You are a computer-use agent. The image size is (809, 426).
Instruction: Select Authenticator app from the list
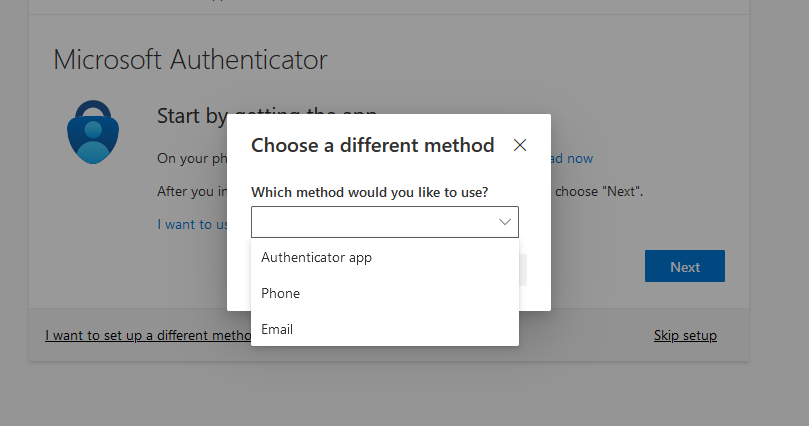coord(385,257)
